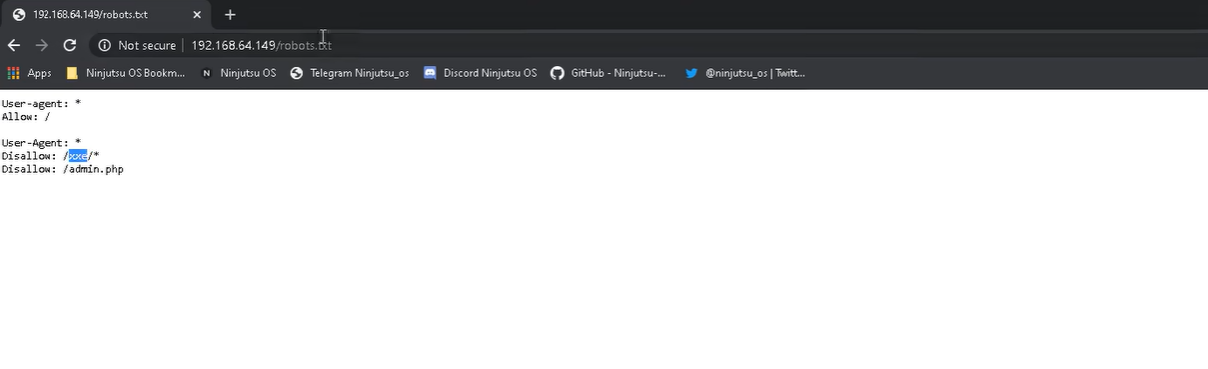Open the Apps grid shortcut
Screen dimensions: 1208x369
[30, 73]
